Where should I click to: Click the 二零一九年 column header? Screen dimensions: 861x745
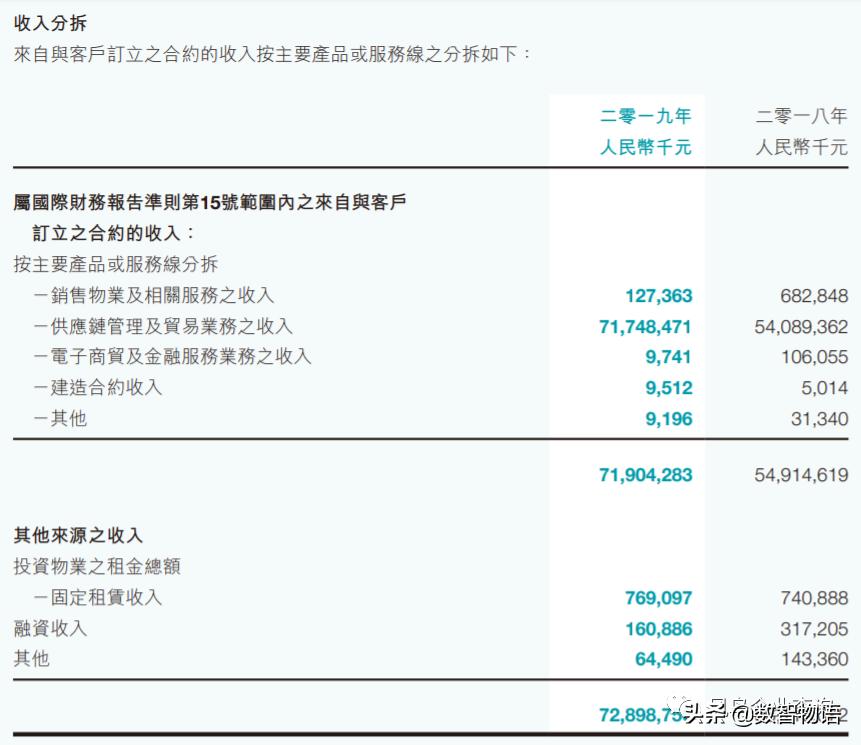pos(645,116)
